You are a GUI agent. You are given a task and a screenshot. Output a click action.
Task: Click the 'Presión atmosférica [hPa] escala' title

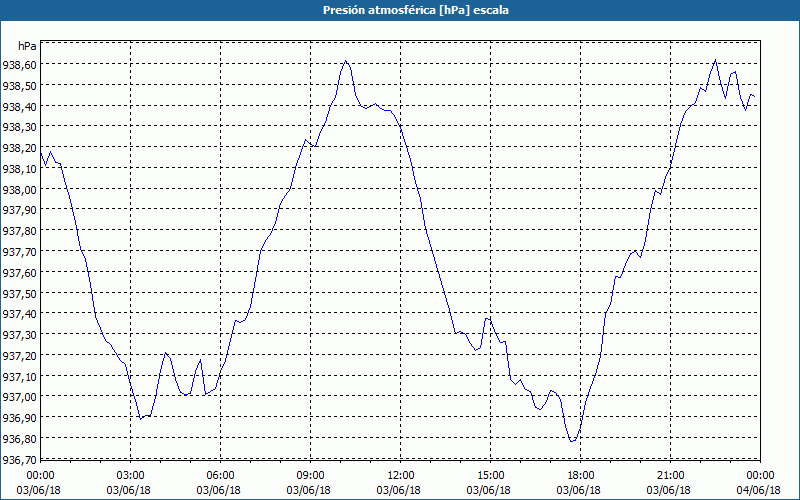click(x=415, y=10)
